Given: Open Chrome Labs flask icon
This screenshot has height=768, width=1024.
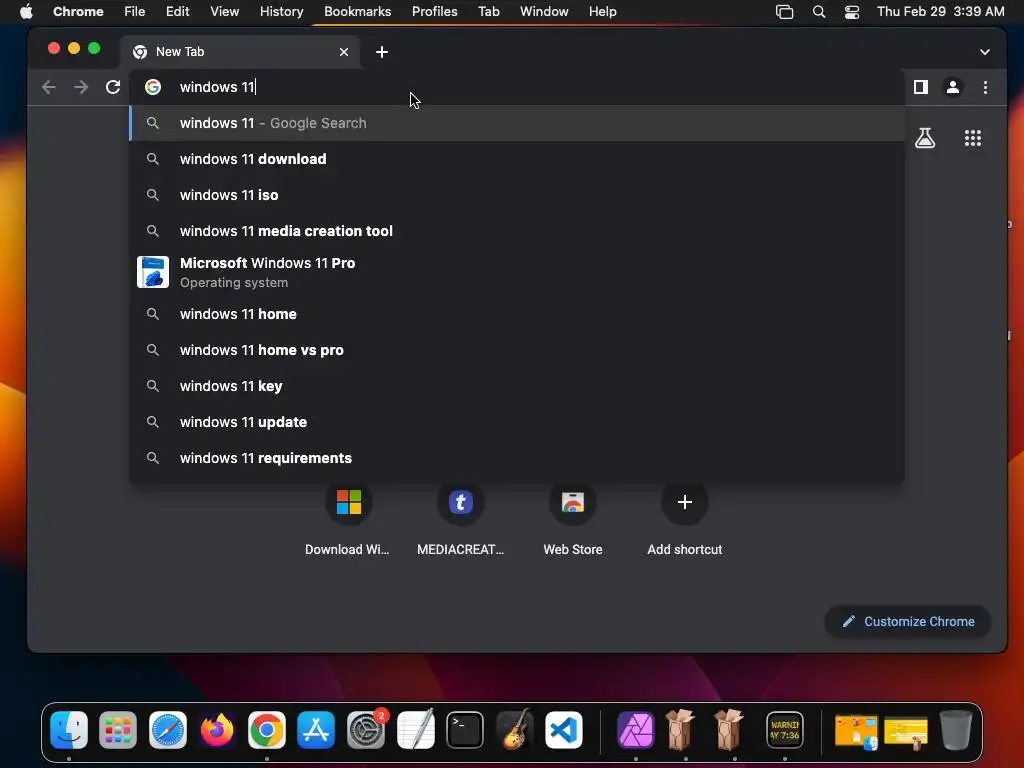Looking at the screenshot, I should pyautogui.click(x=925, y=138).
